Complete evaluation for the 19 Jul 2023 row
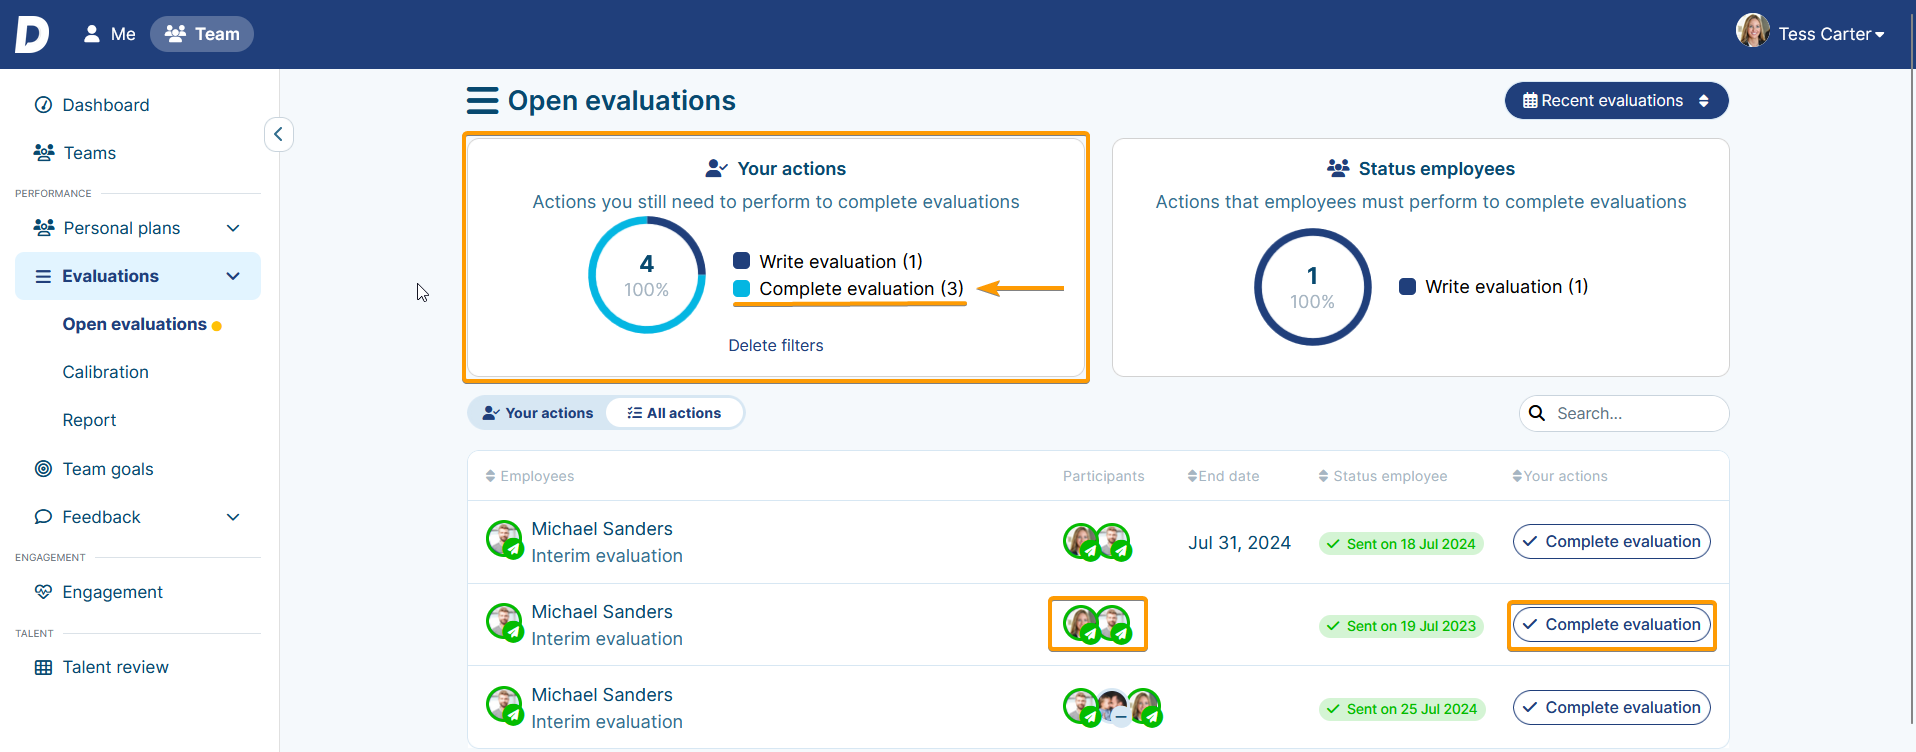The image size is (1916, 752). [1611, 625]
